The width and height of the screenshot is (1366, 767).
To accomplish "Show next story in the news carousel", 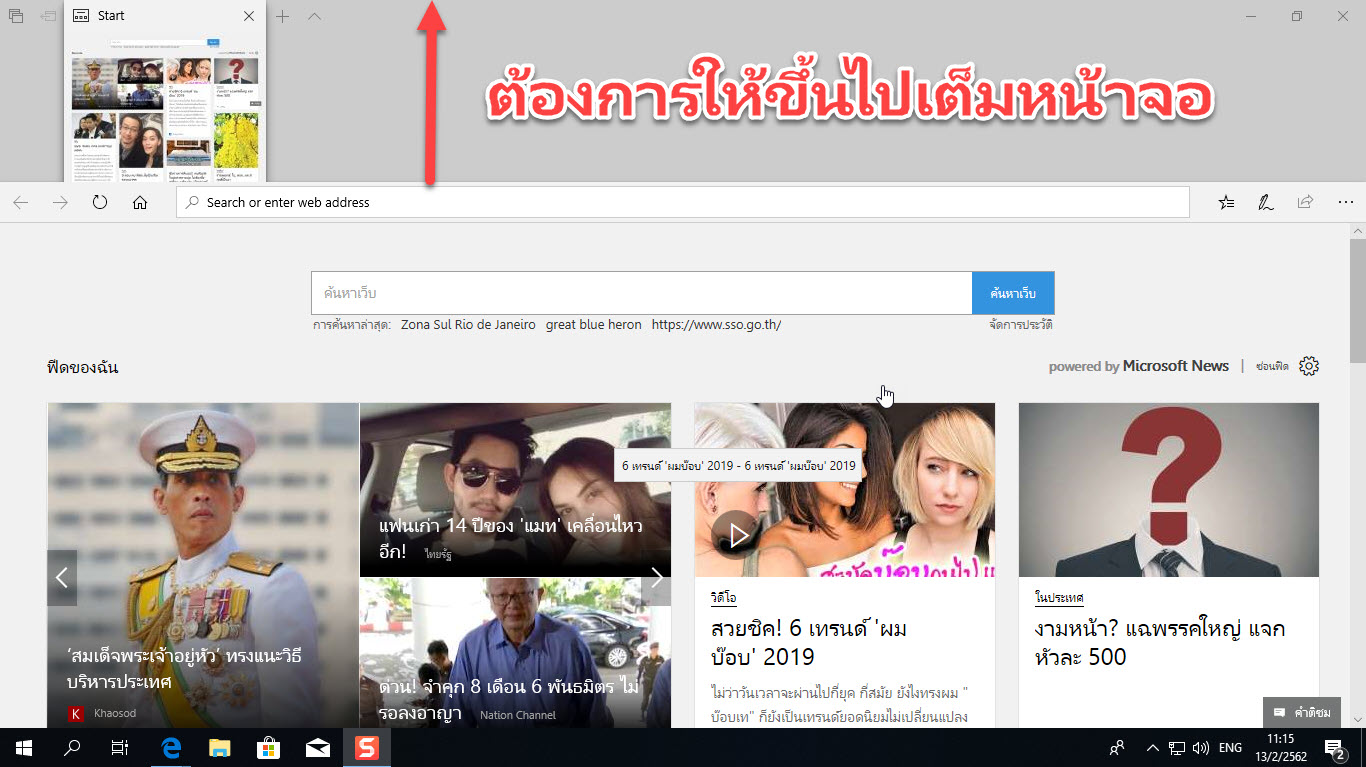I will click(x=657, y=578).
